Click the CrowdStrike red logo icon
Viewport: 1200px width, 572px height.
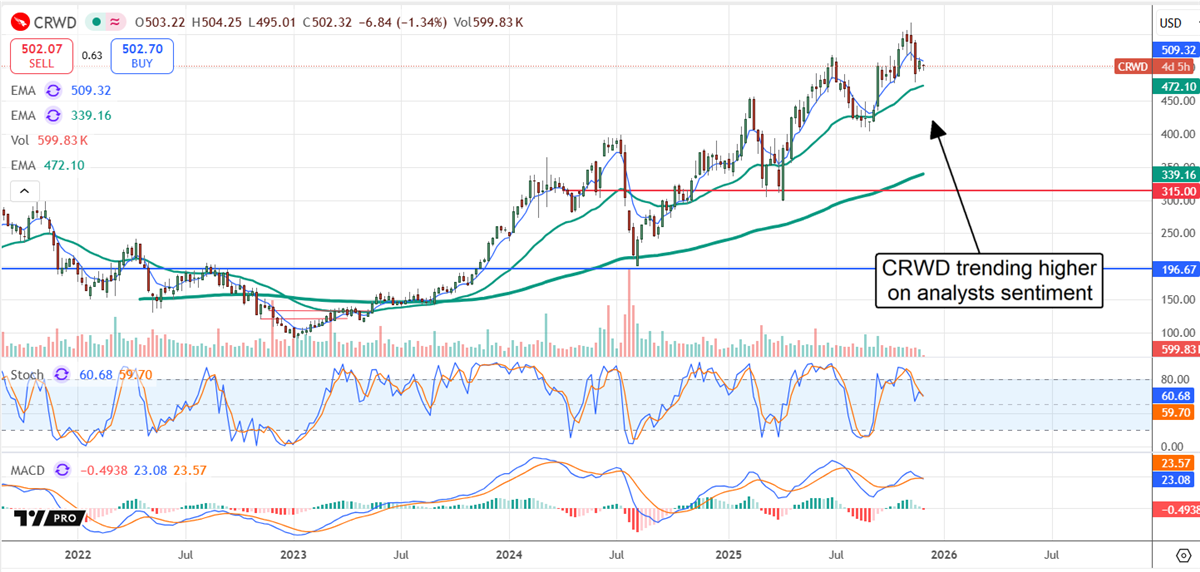coord(21,21)
